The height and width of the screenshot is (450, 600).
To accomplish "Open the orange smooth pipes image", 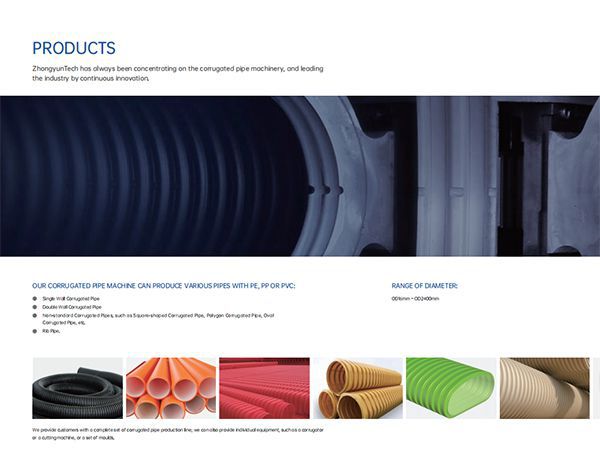I will [171, 388].
